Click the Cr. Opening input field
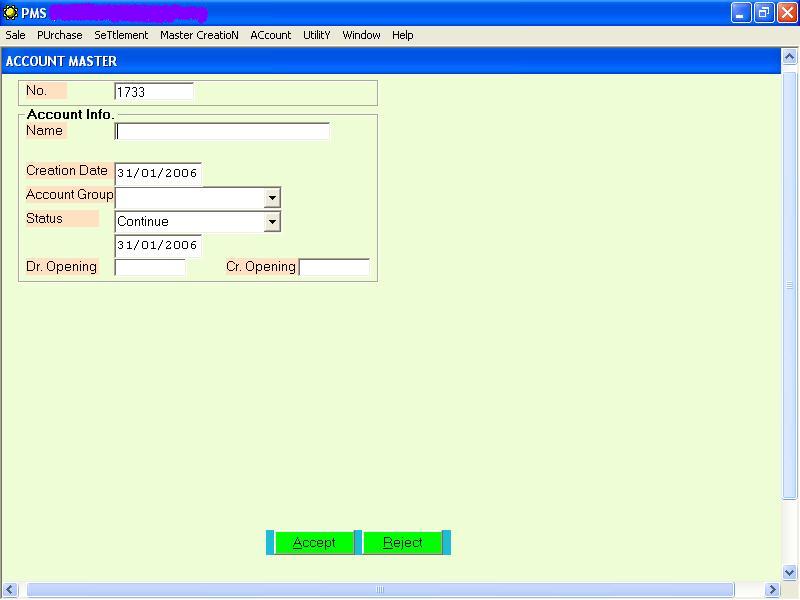Viewport: 800px width, 600px height. tap(334, 267)
